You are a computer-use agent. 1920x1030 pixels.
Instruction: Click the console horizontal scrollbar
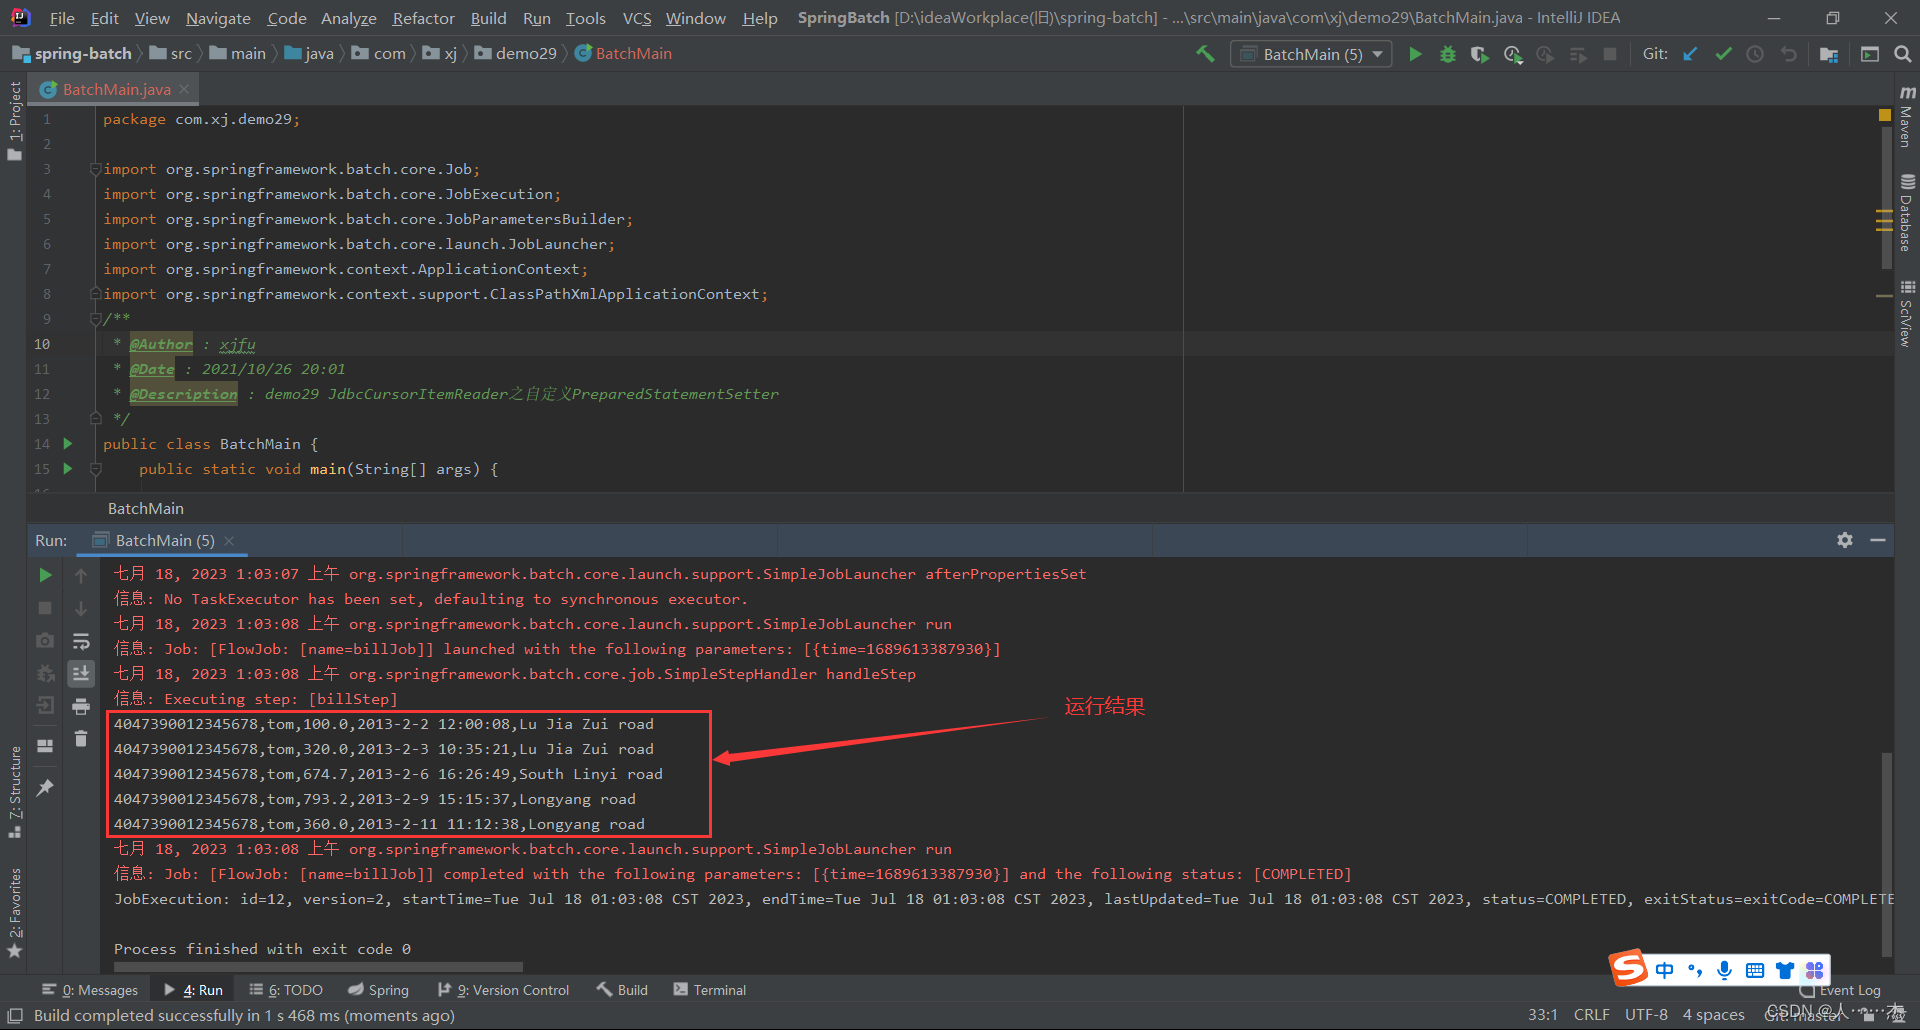point(318,967)
